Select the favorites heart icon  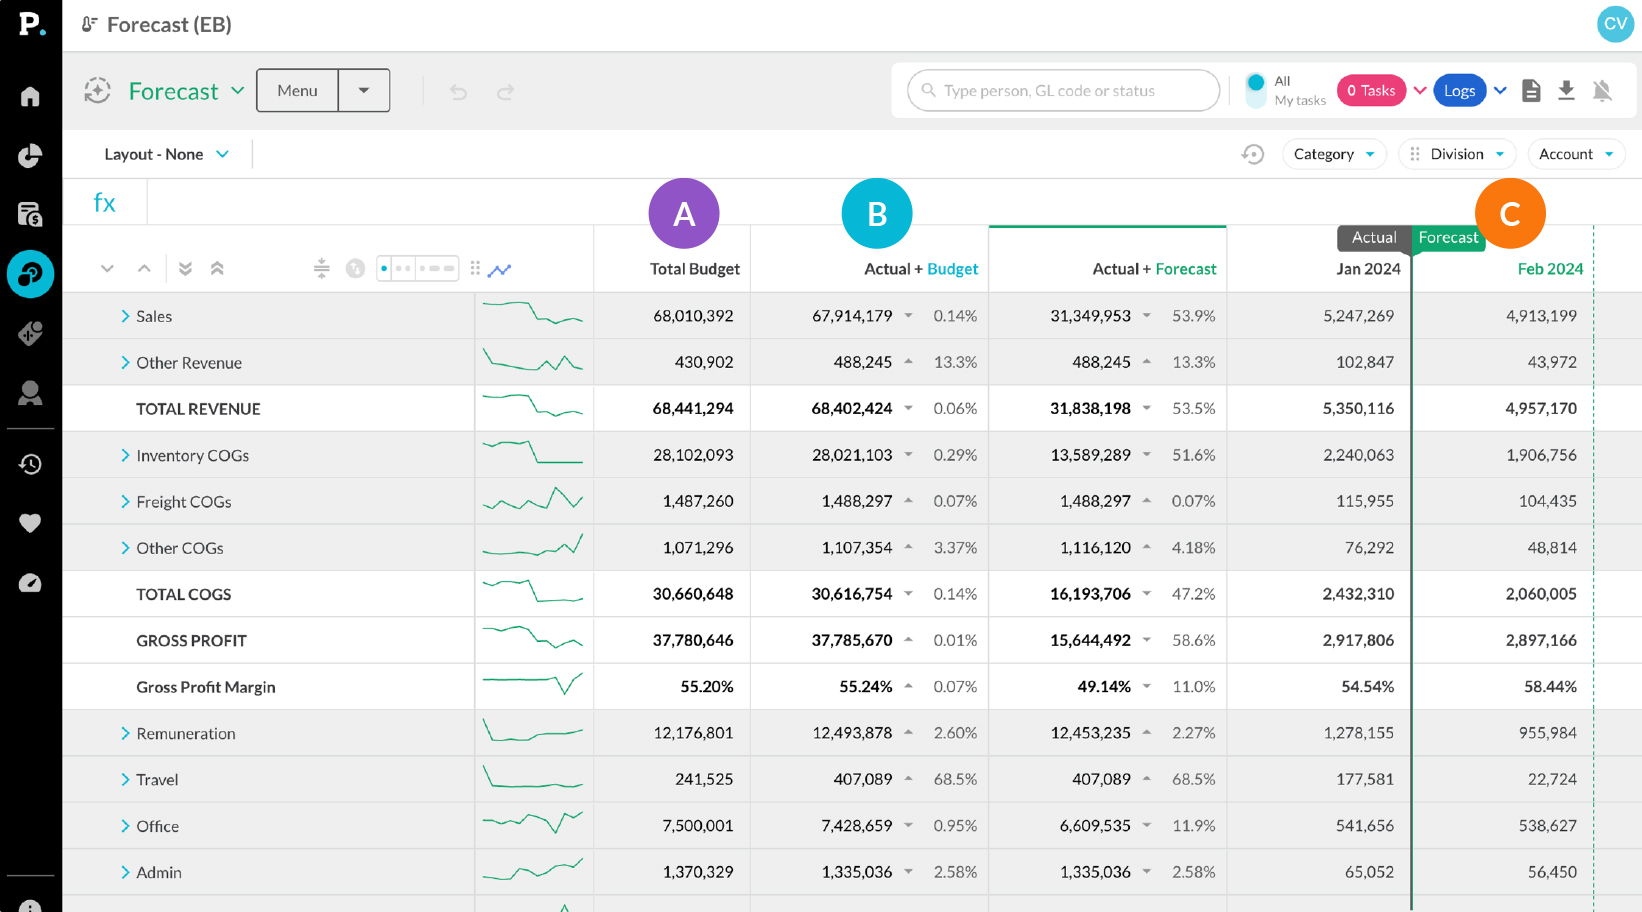pyautogui.click(x=30, y=523)
